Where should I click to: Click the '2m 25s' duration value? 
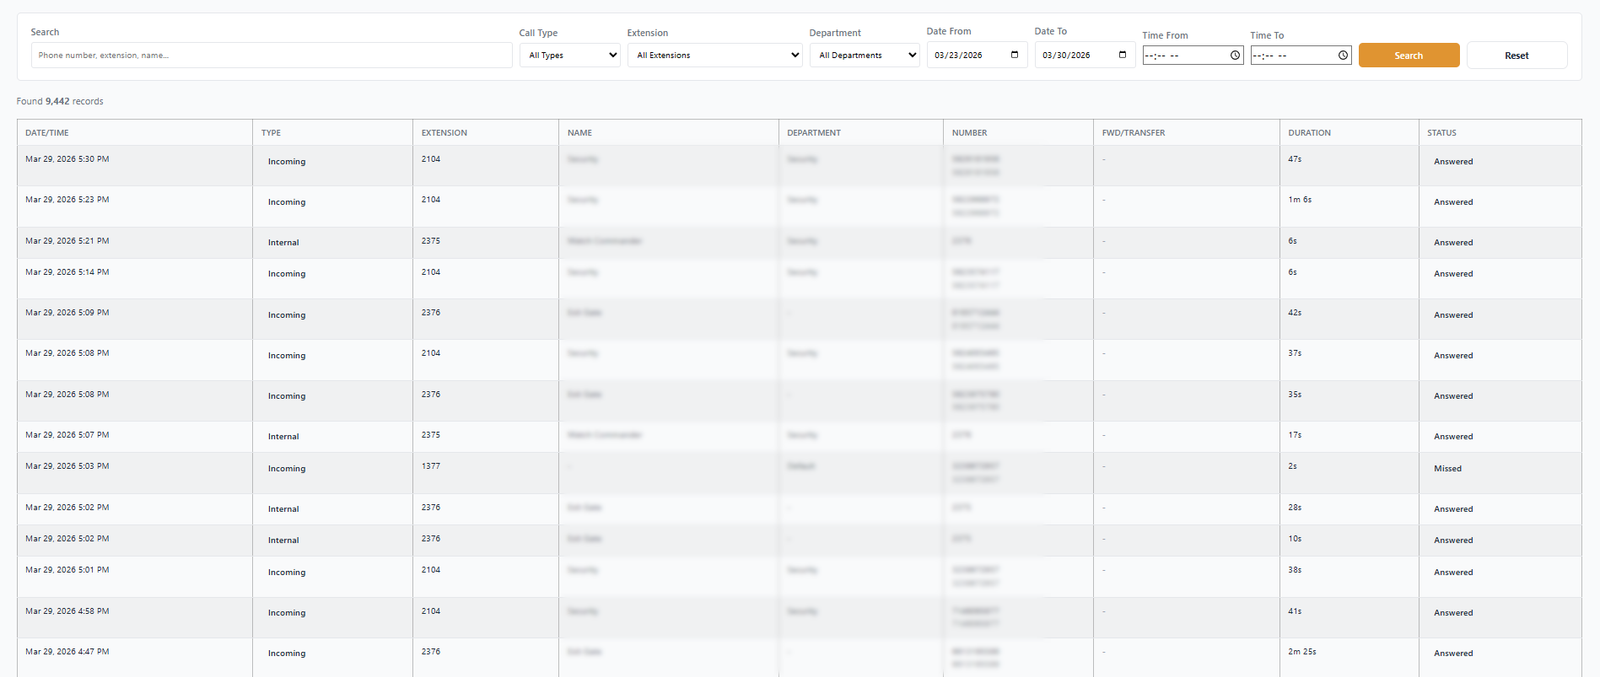(x=1302, y=652)
